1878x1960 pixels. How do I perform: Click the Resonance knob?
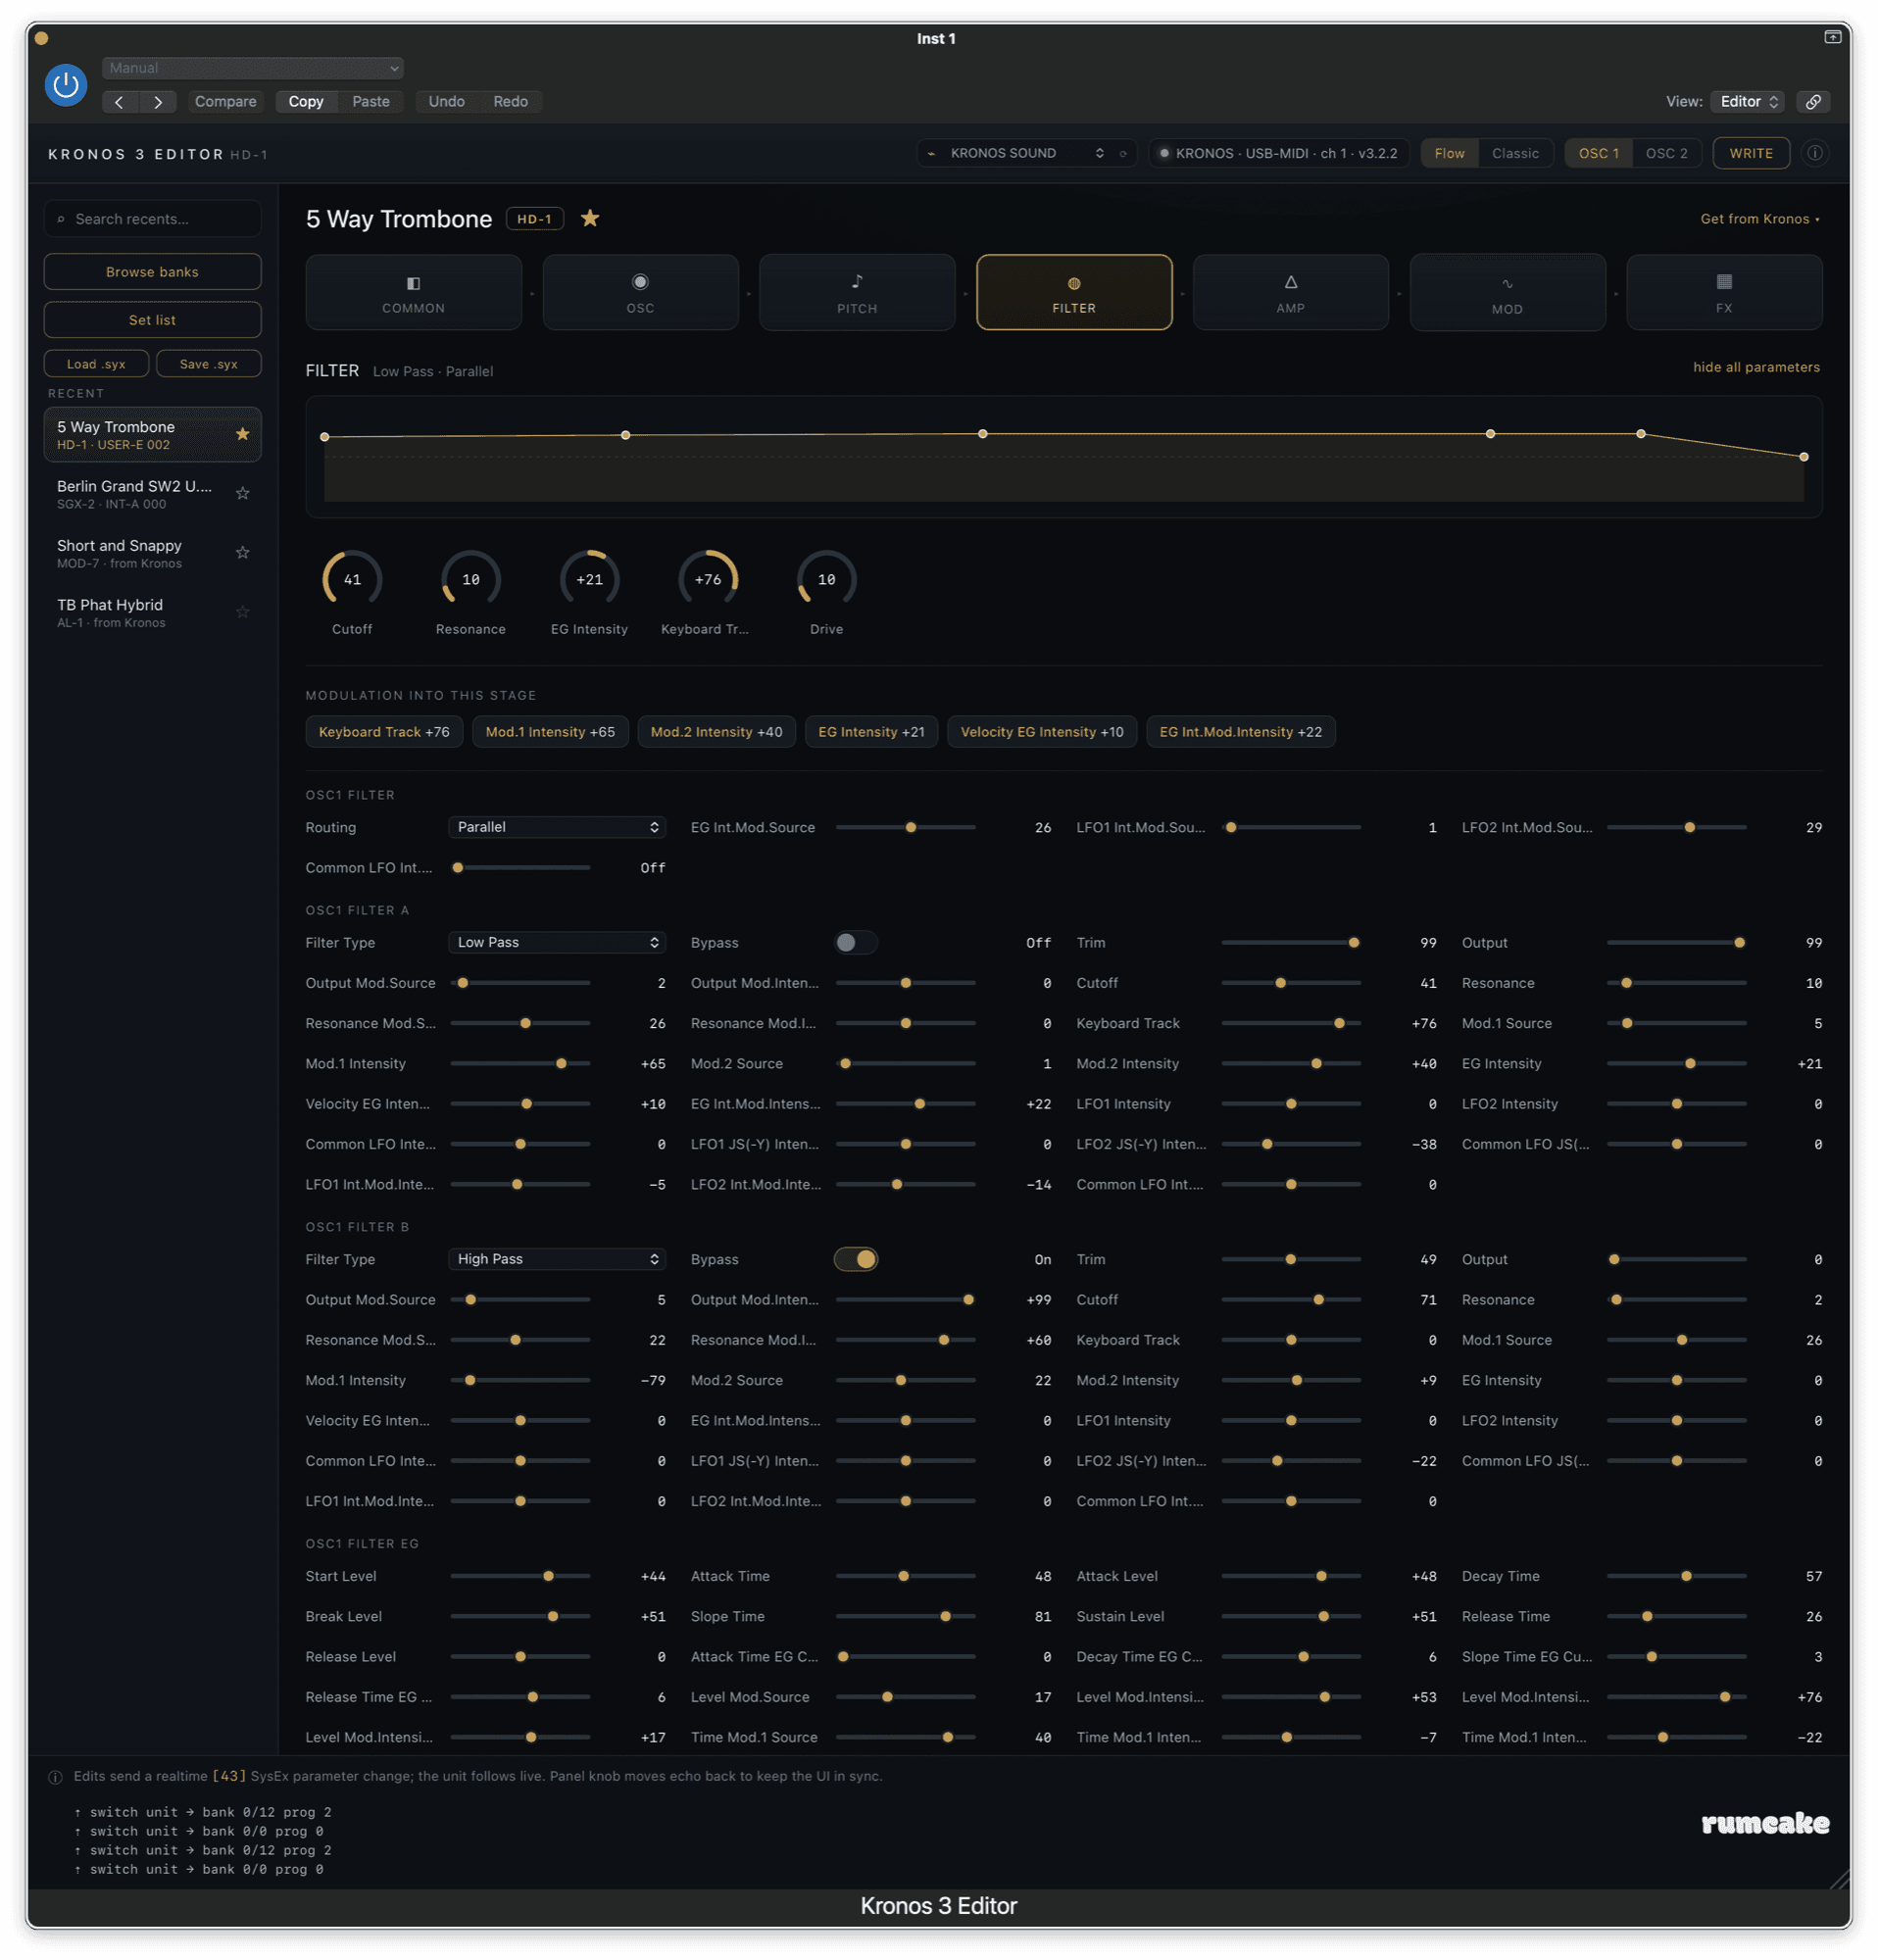pyautogui.click(x=471, y=579)
